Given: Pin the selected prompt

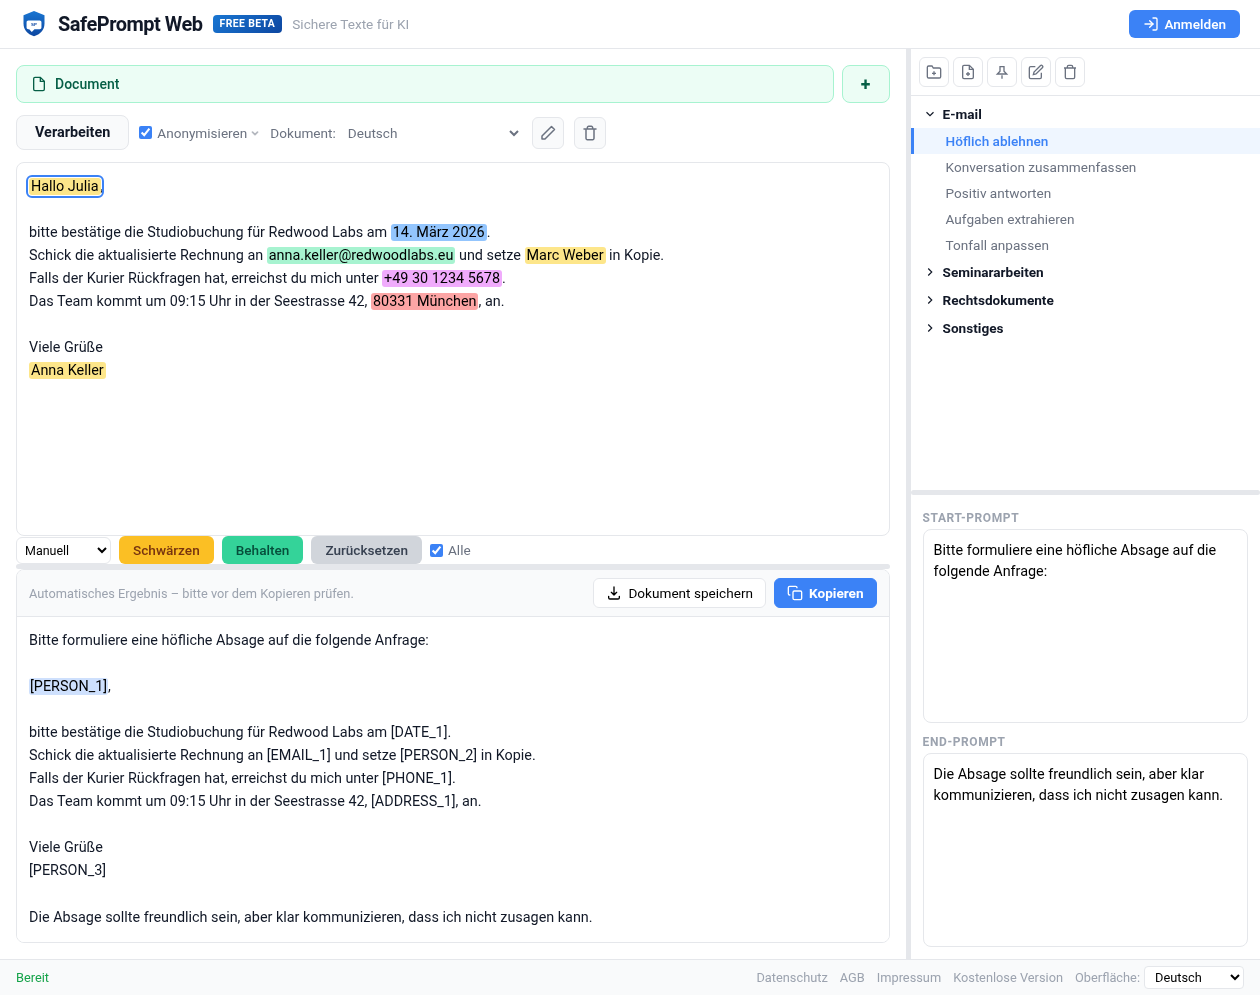Looking at the screenshot, I should point(1002,72).
